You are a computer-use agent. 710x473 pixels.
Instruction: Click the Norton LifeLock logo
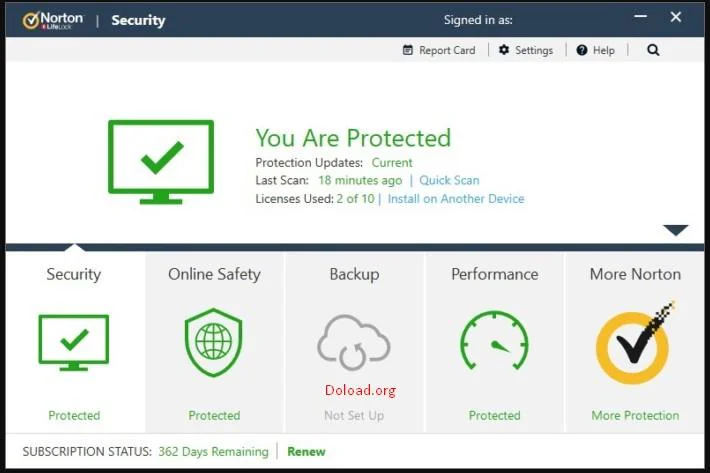[53, 20]
